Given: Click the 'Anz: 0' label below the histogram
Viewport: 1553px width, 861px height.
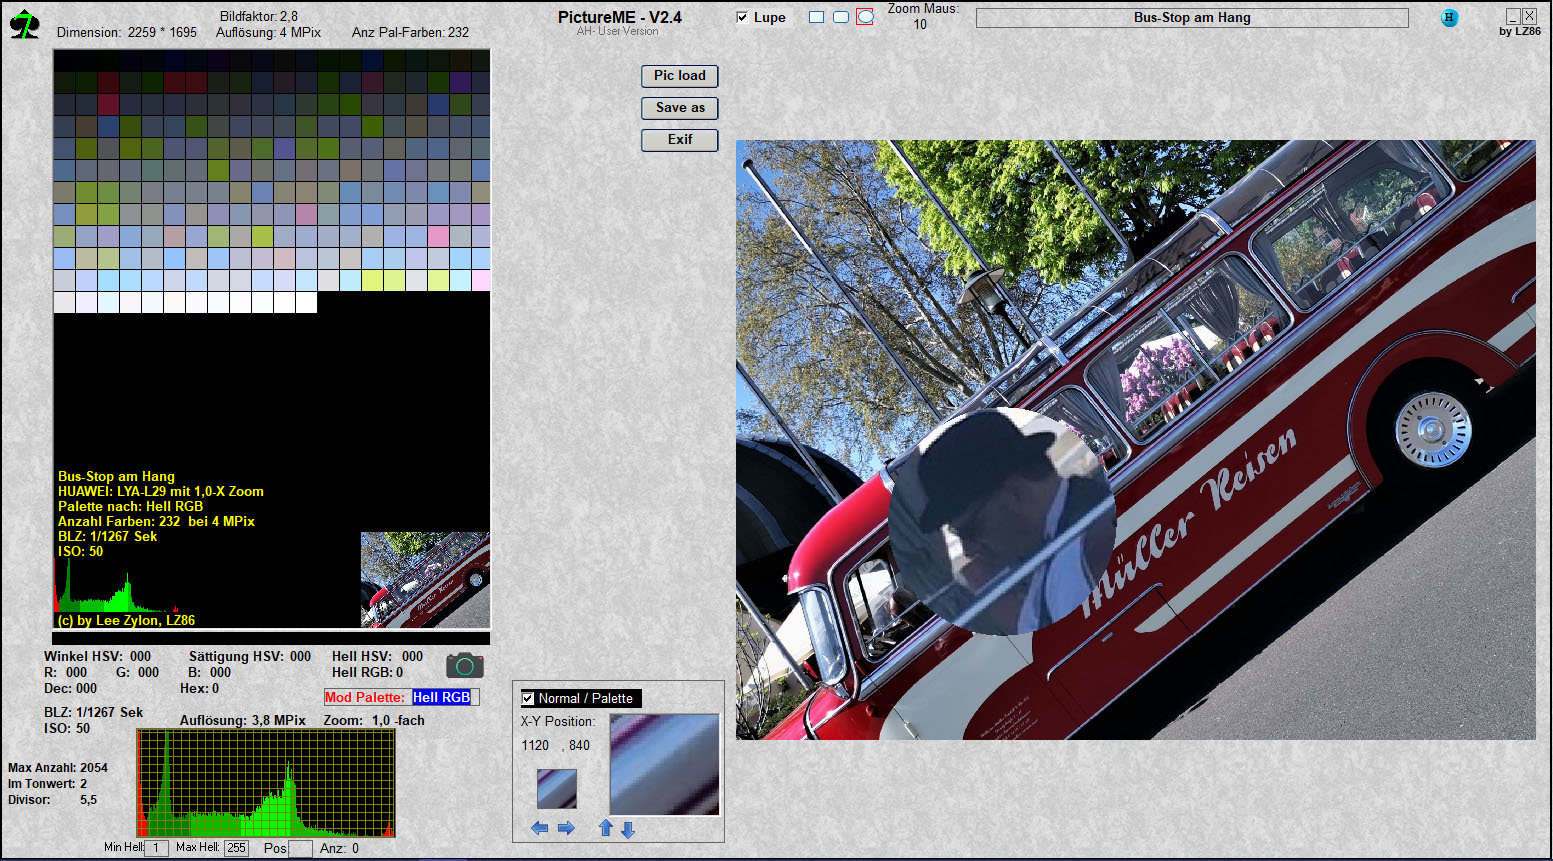Looking at the screenshot, I should (x=339, y=848).
